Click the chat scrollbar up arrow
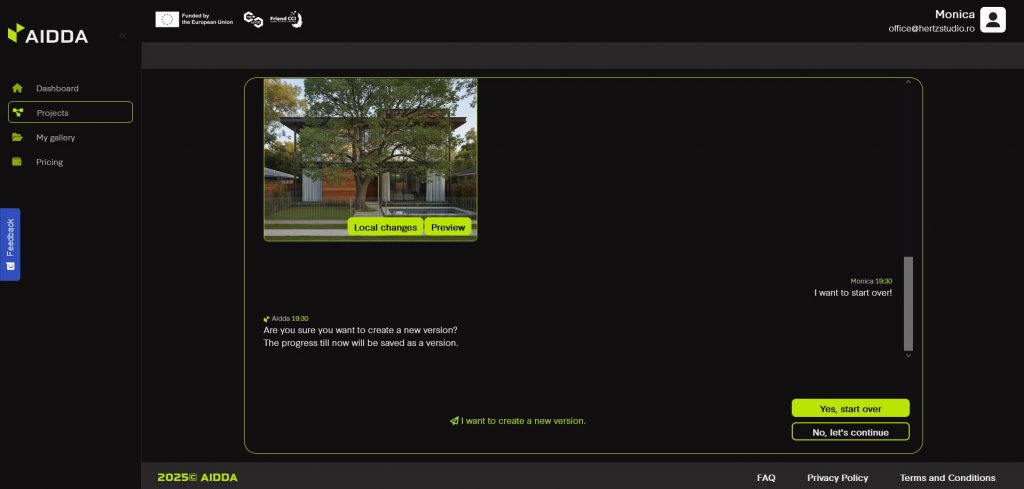This screenshot has width=1024, height=489. pos(908,82)
